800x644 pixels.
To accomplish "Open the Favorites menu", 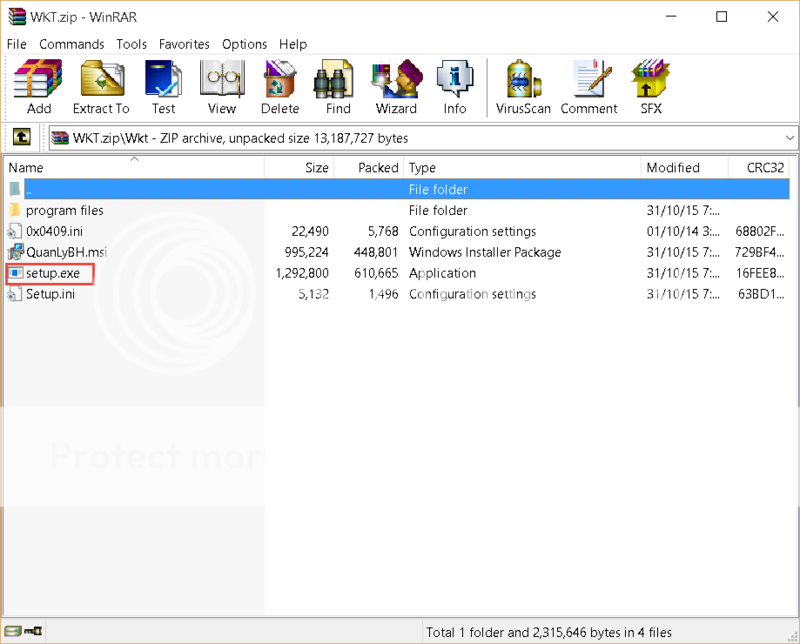I will point(184,44).
